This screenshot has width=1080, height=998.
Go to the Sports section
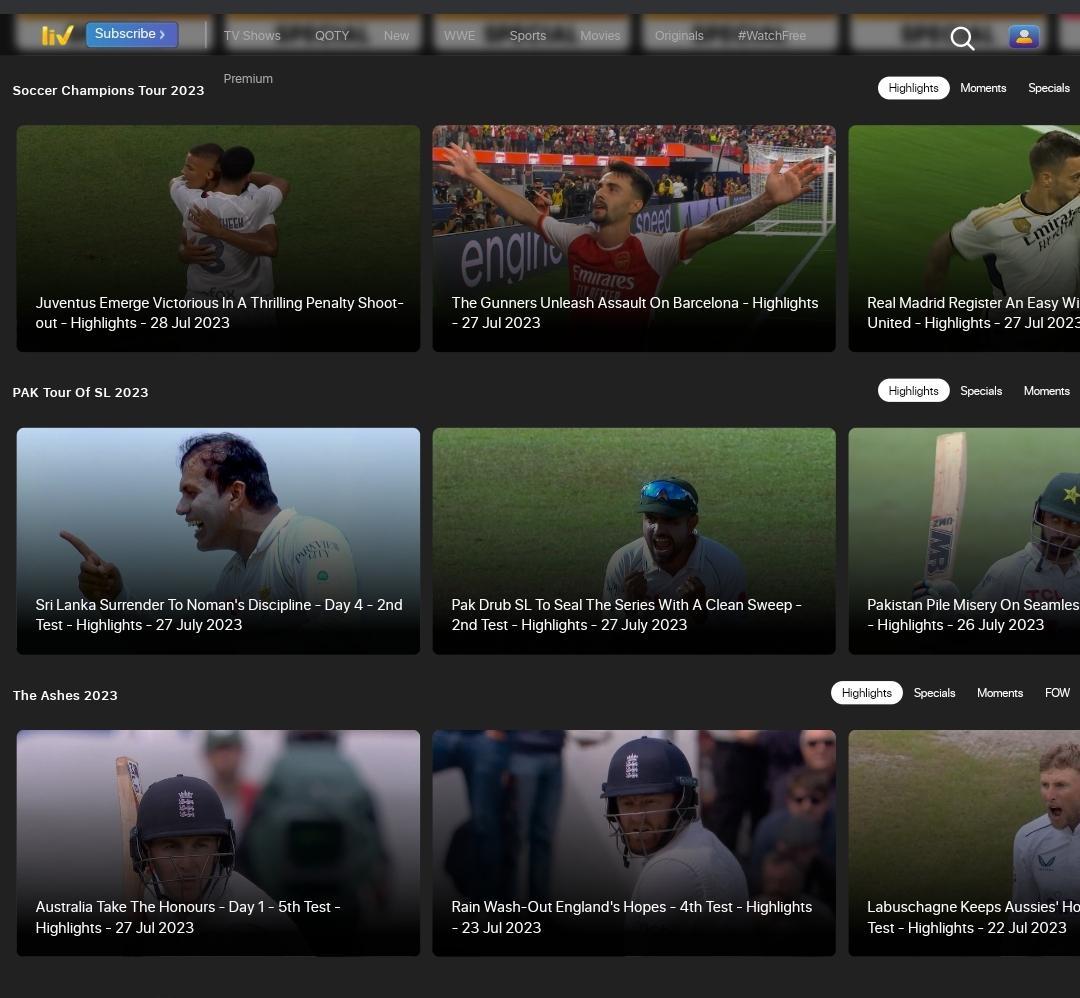pos(528,36)
